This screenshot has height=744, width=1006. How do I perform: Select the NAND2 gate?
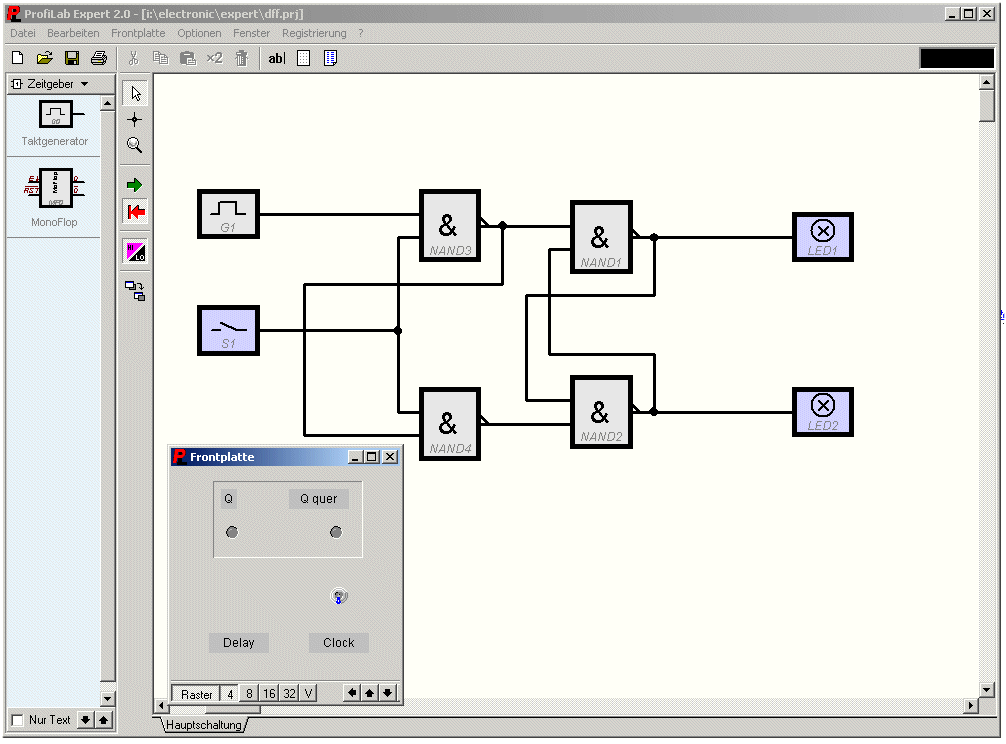601,412
